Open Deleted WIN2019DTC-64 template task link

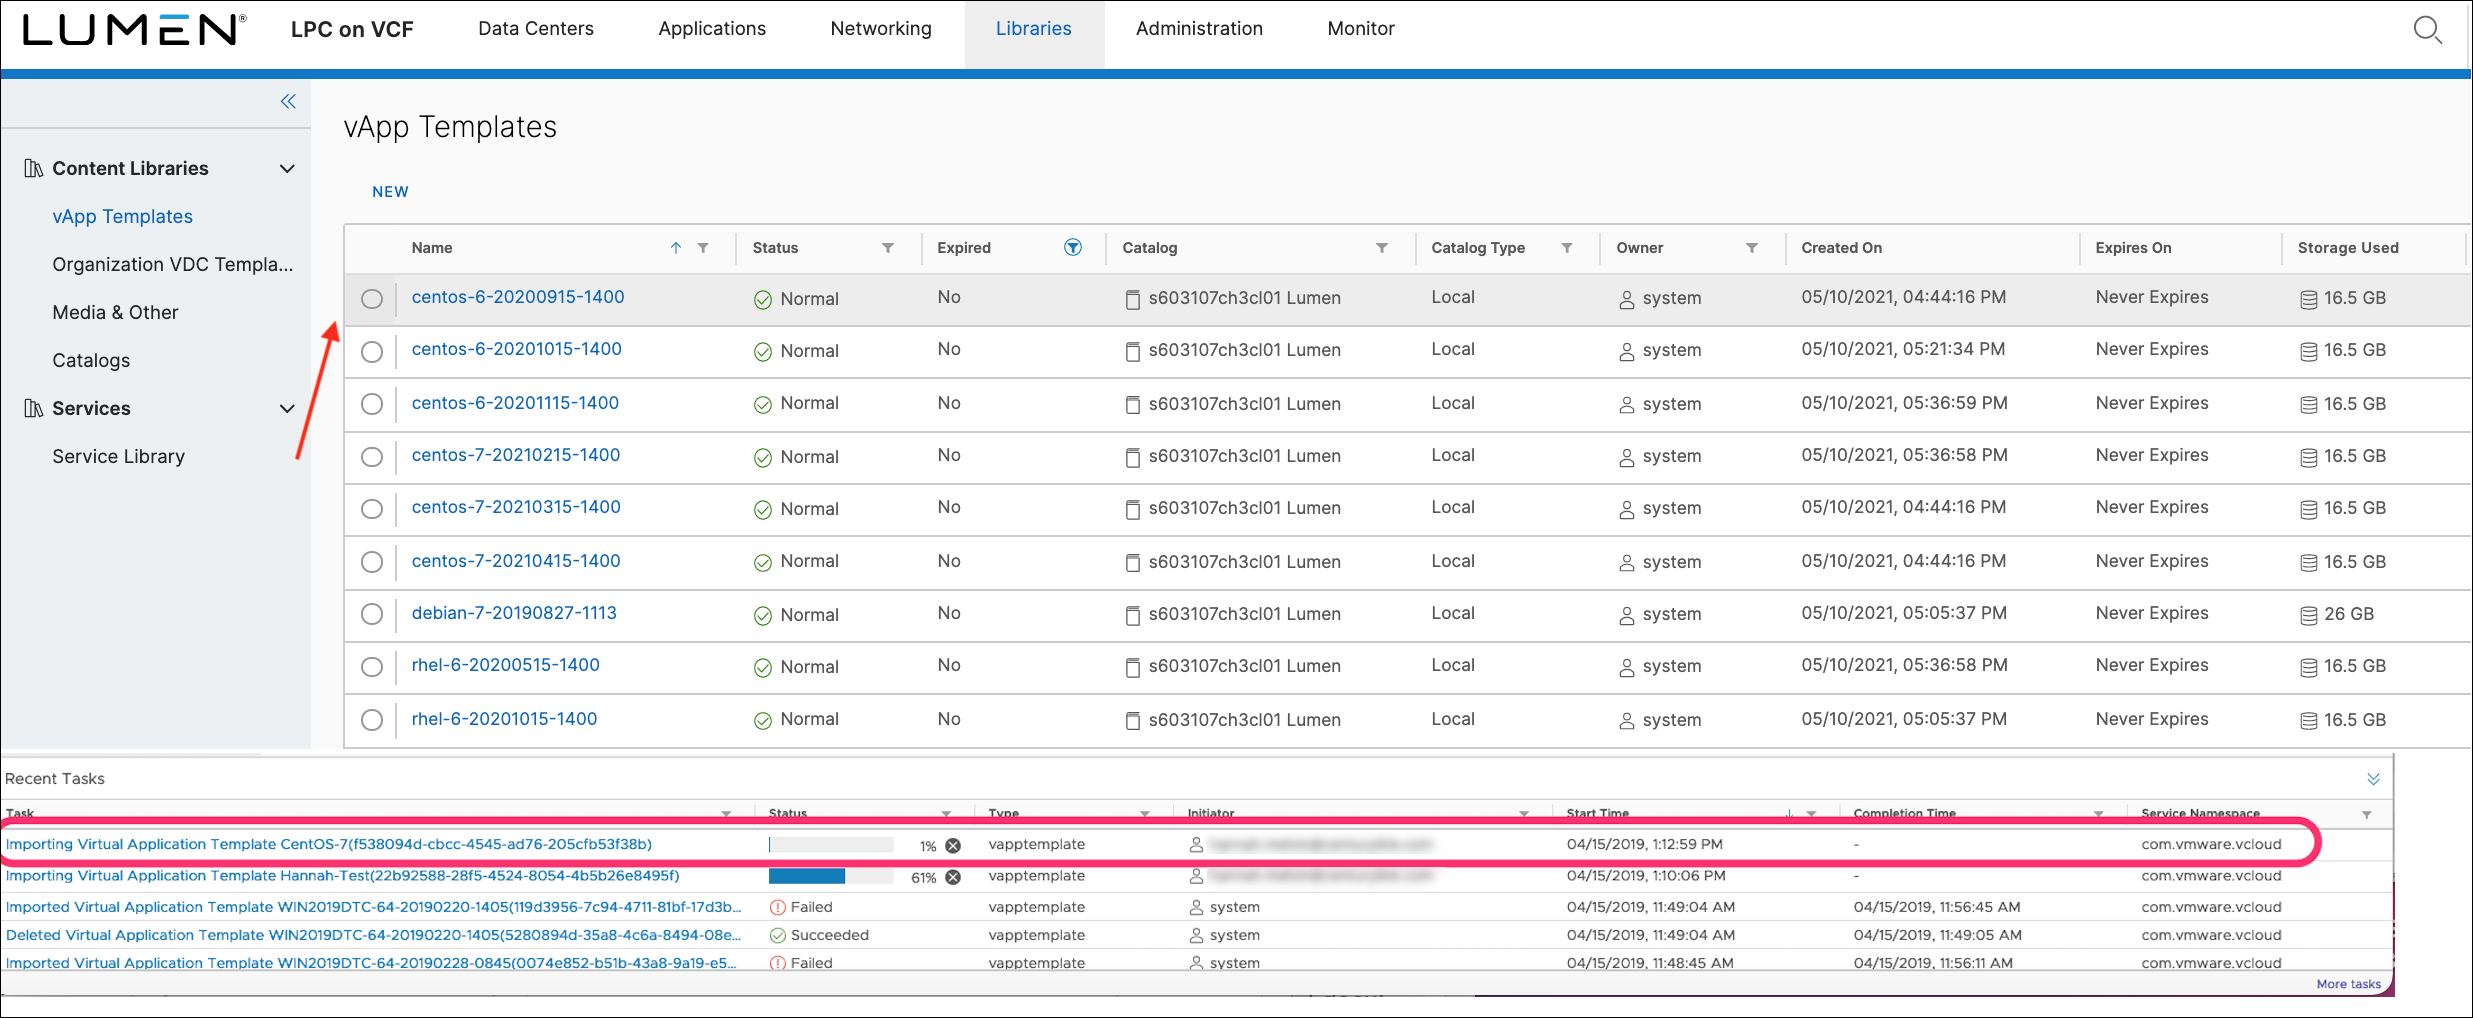pyautogui.click(x=373, y=935)
